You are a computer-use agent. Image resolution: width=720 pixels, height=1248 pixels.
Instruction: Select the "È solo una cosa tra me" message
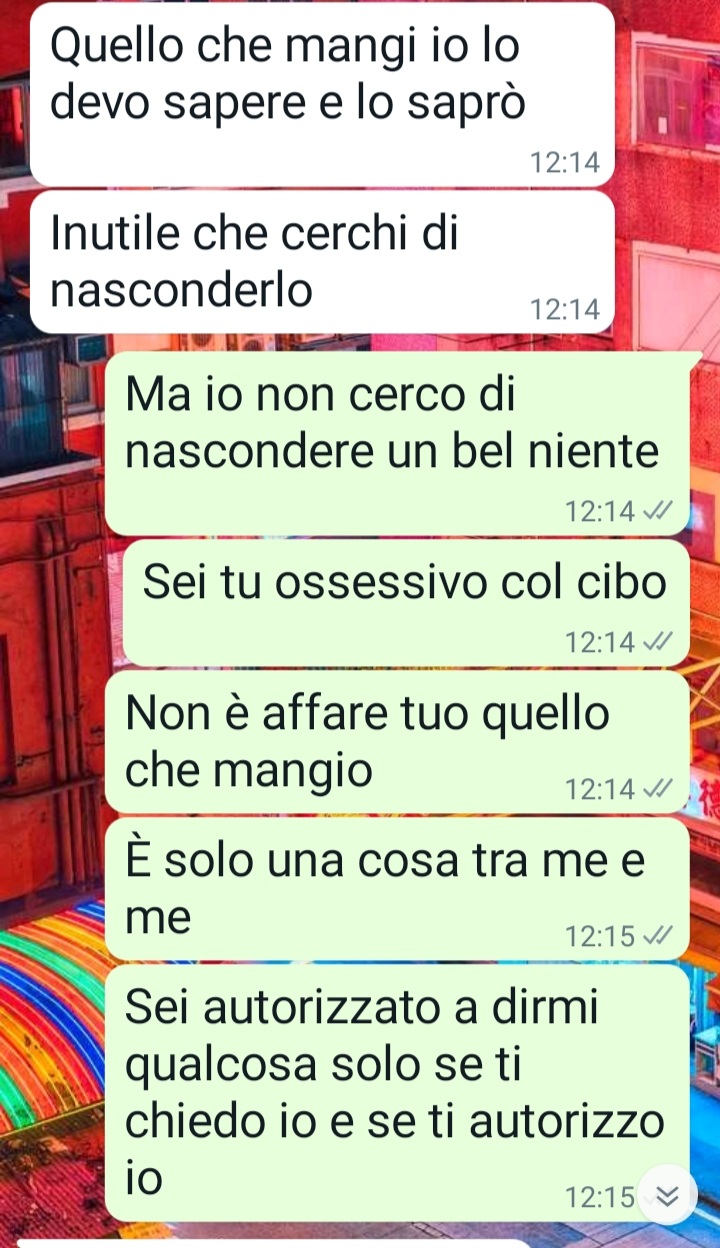coord(397,889)
